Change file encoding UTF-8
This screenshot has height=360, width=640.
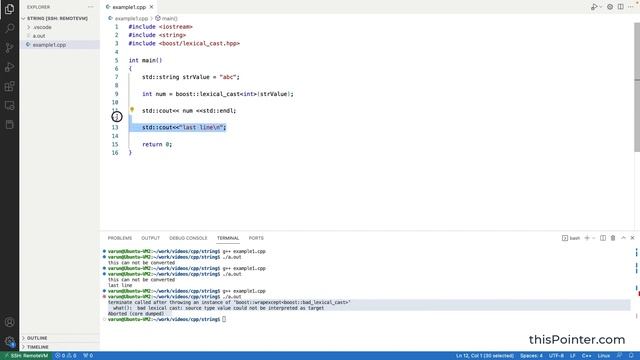556,356
